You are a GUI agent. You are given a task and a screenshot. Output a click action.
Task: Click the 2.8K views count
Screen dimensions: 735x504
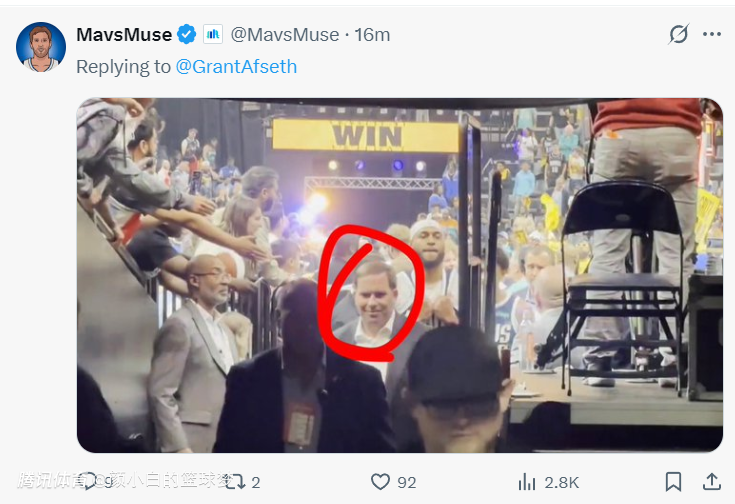[562, 482]
